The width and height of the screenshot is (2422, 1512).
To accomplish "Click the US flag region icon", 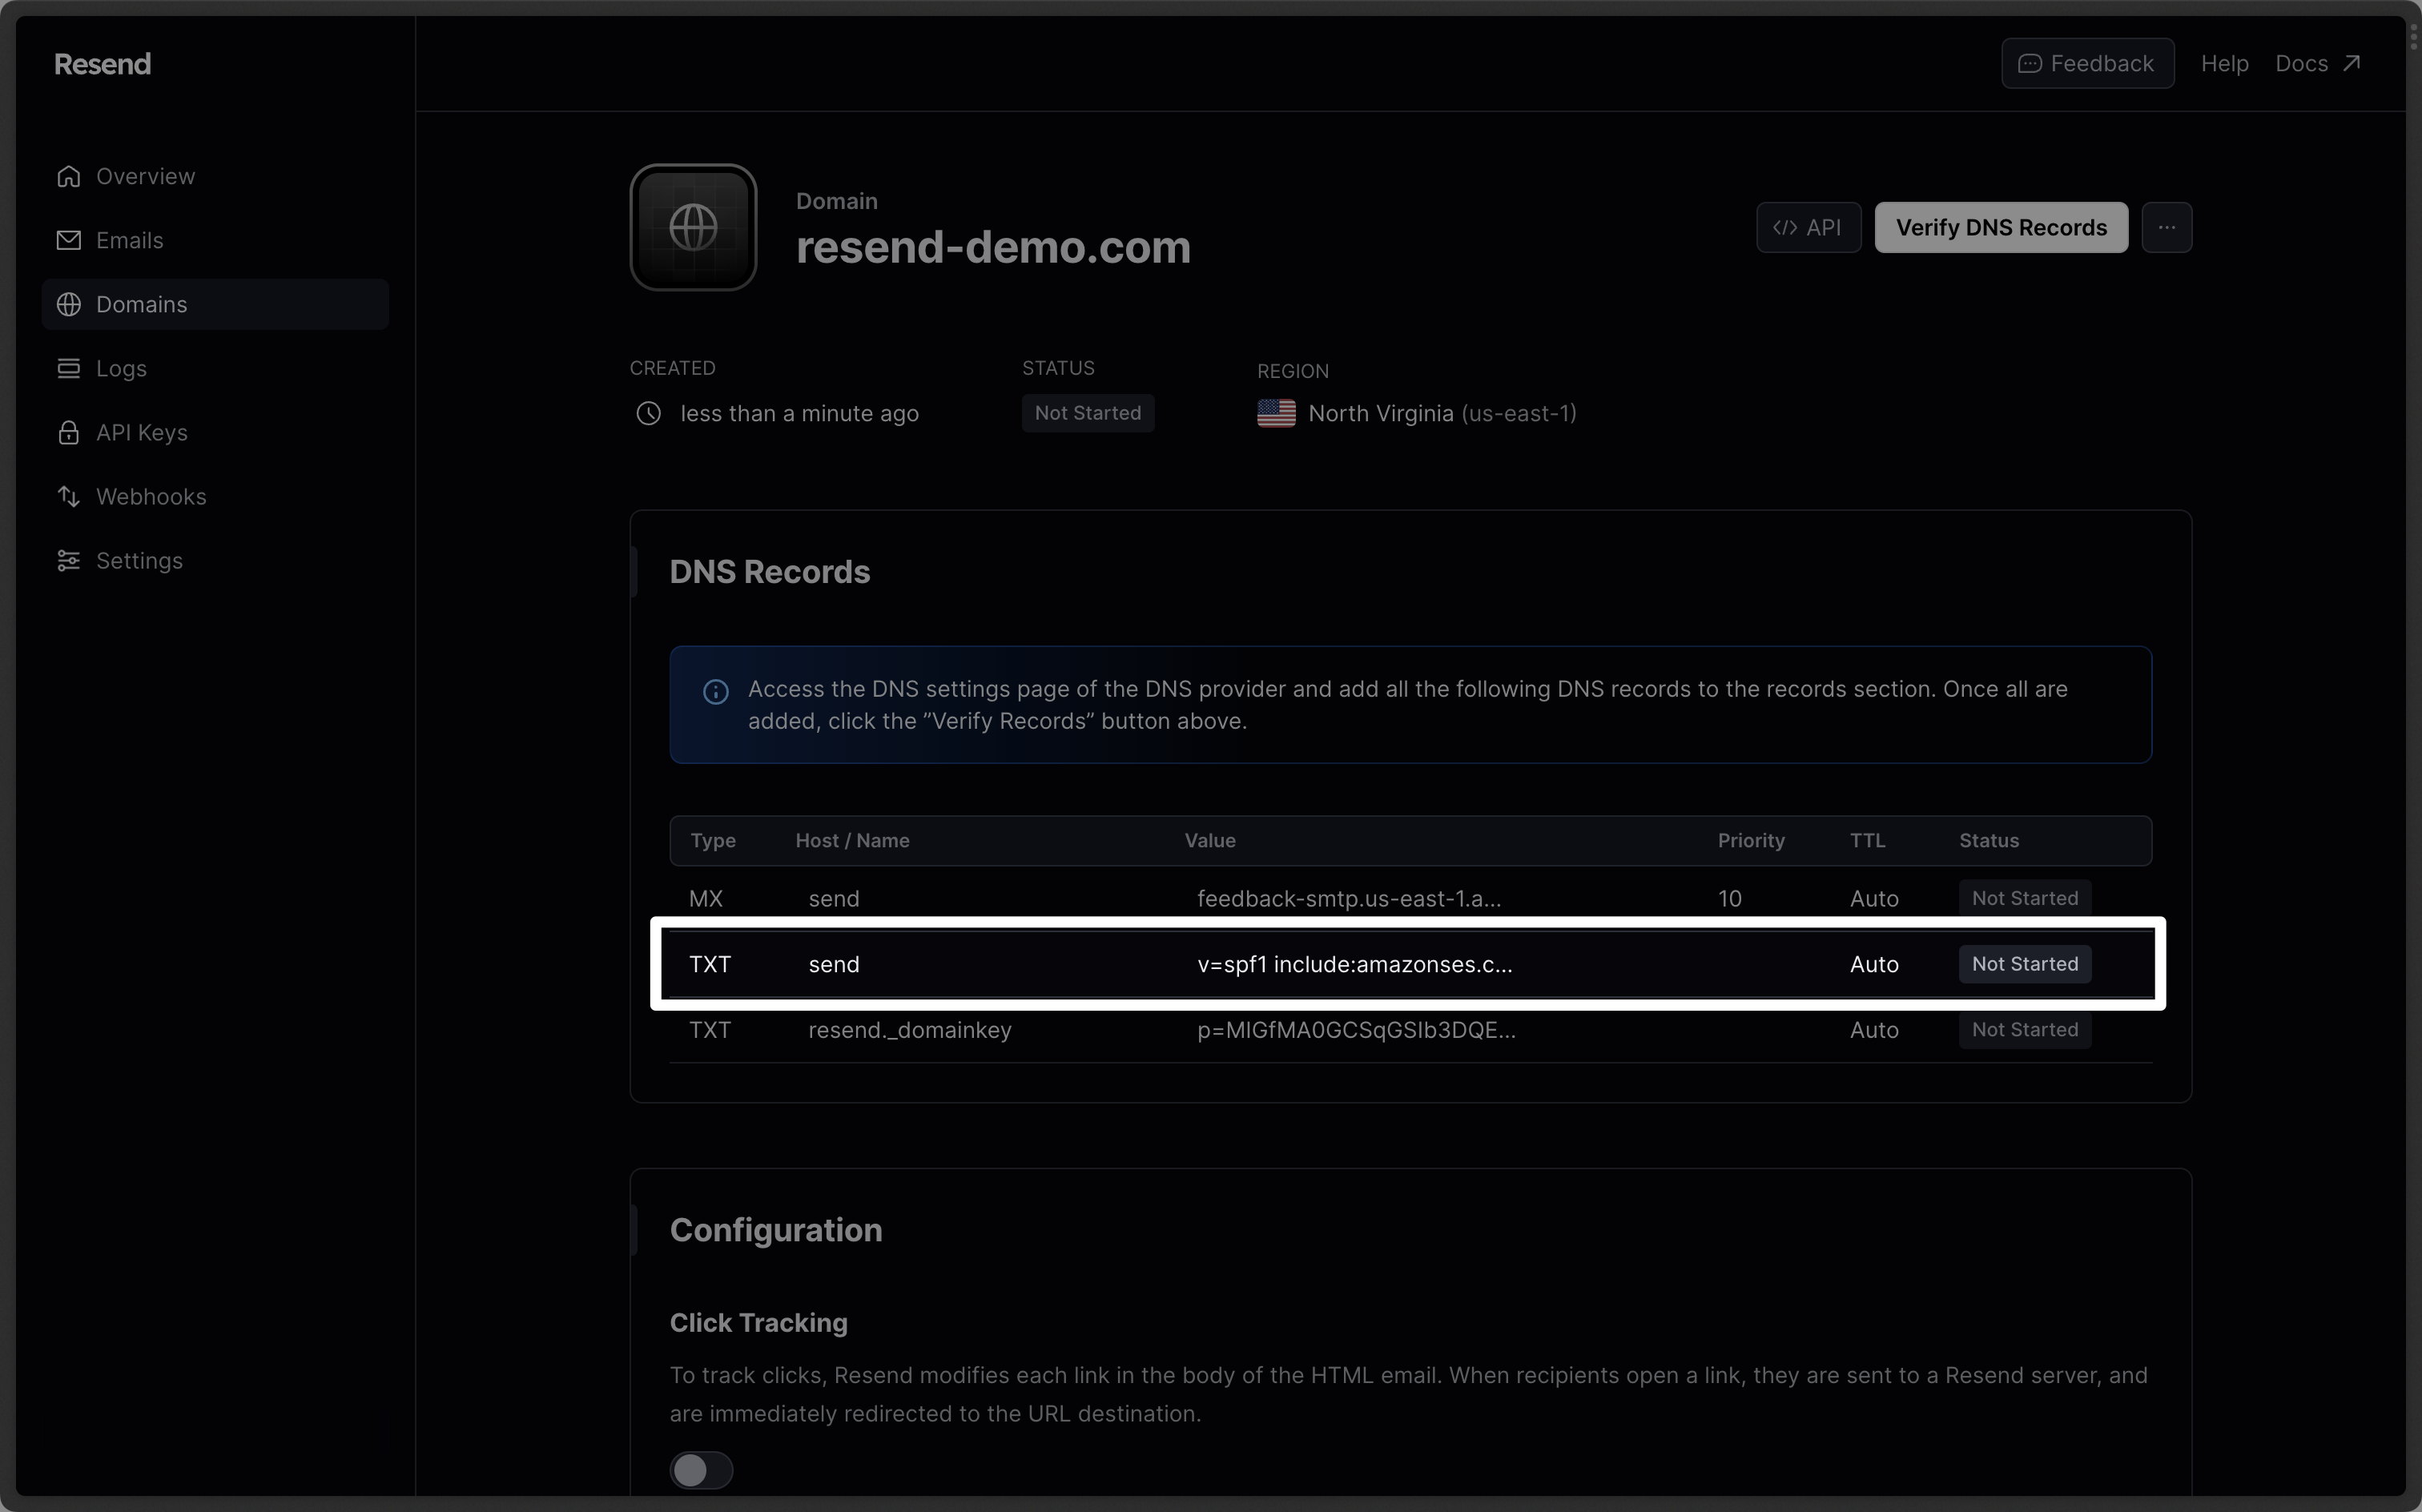I will click(x=1275, y=413).
